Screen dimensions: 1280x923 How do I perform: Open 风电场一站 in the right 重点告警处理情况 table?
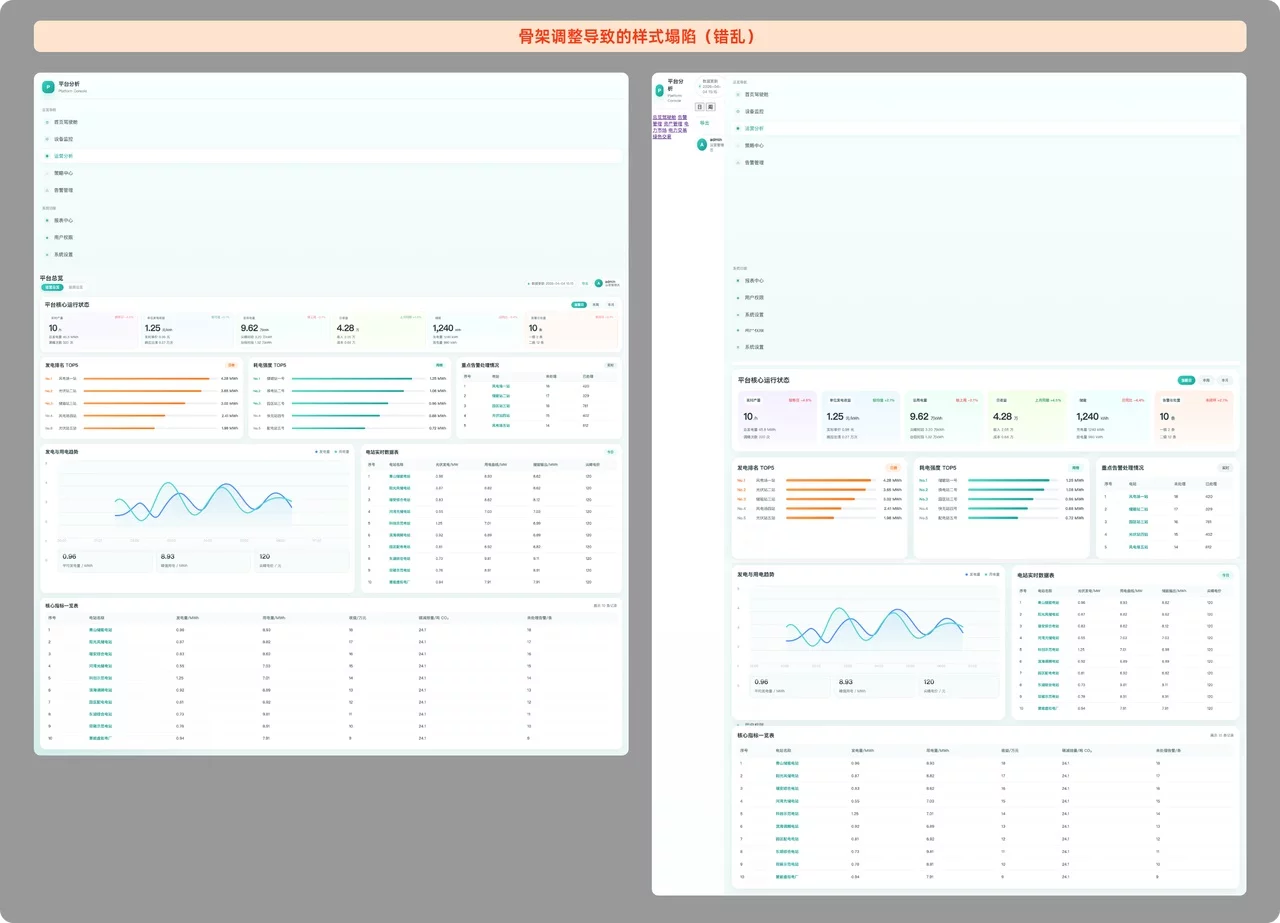tap(1139, 496)
